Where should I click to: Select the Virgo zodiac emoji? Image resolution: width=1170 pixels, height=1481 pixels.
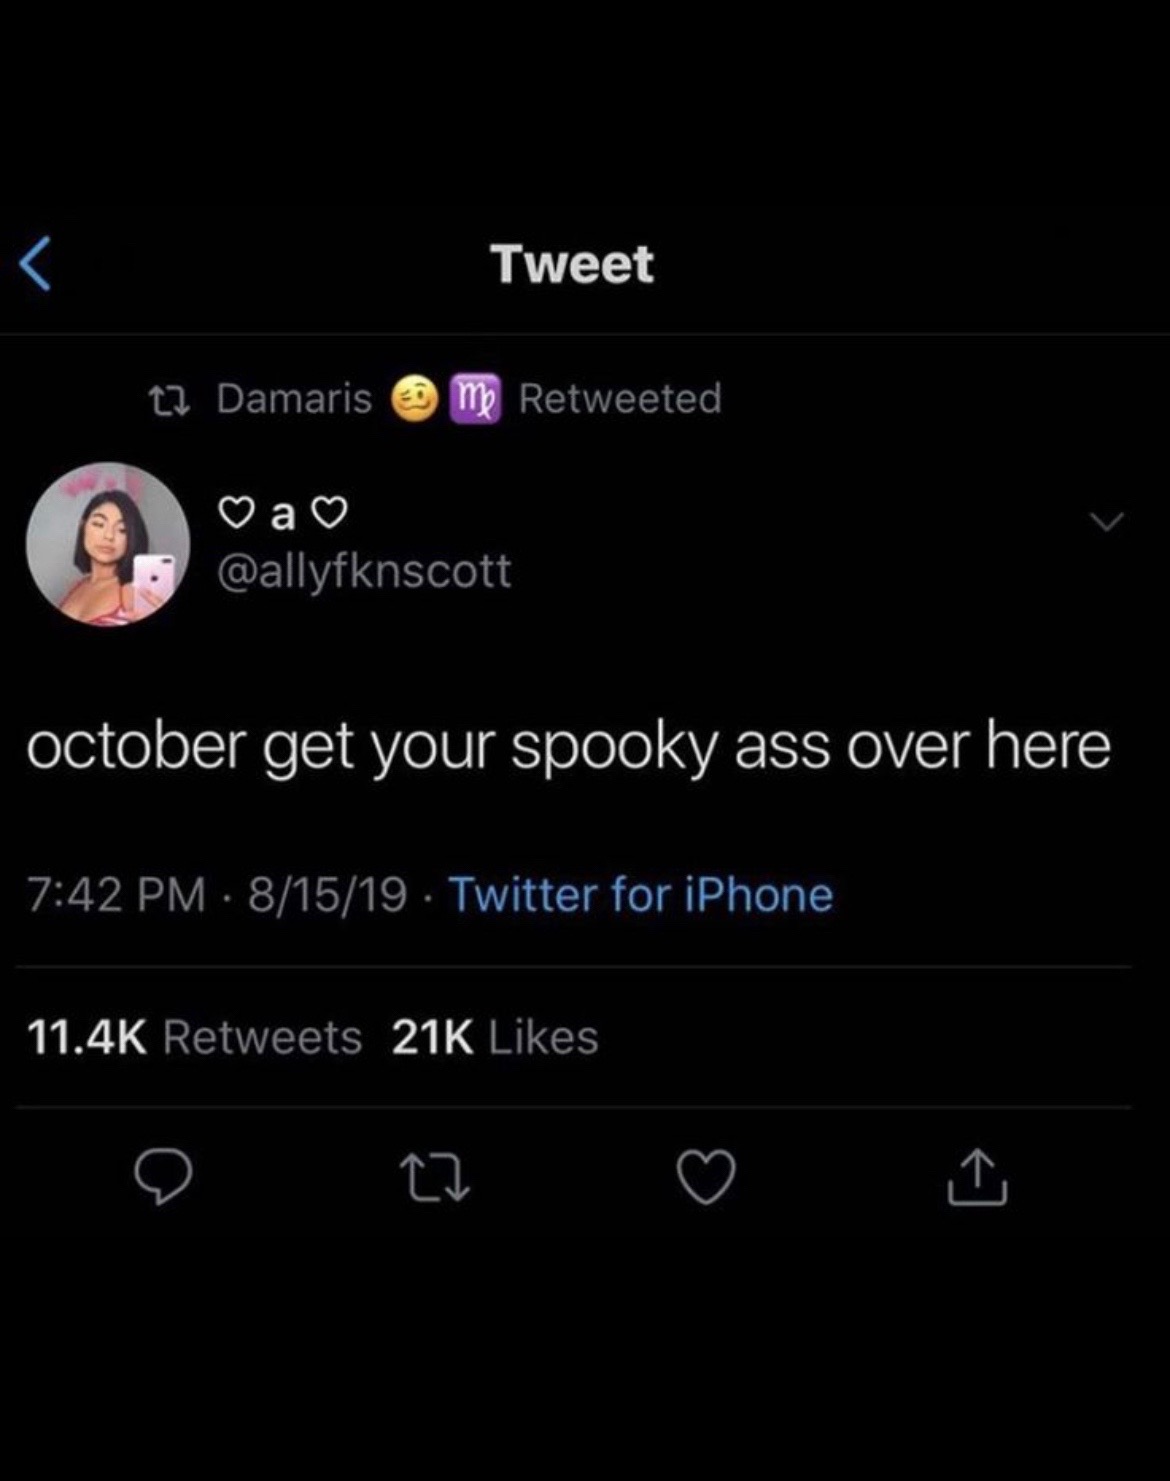coord(475,398)
